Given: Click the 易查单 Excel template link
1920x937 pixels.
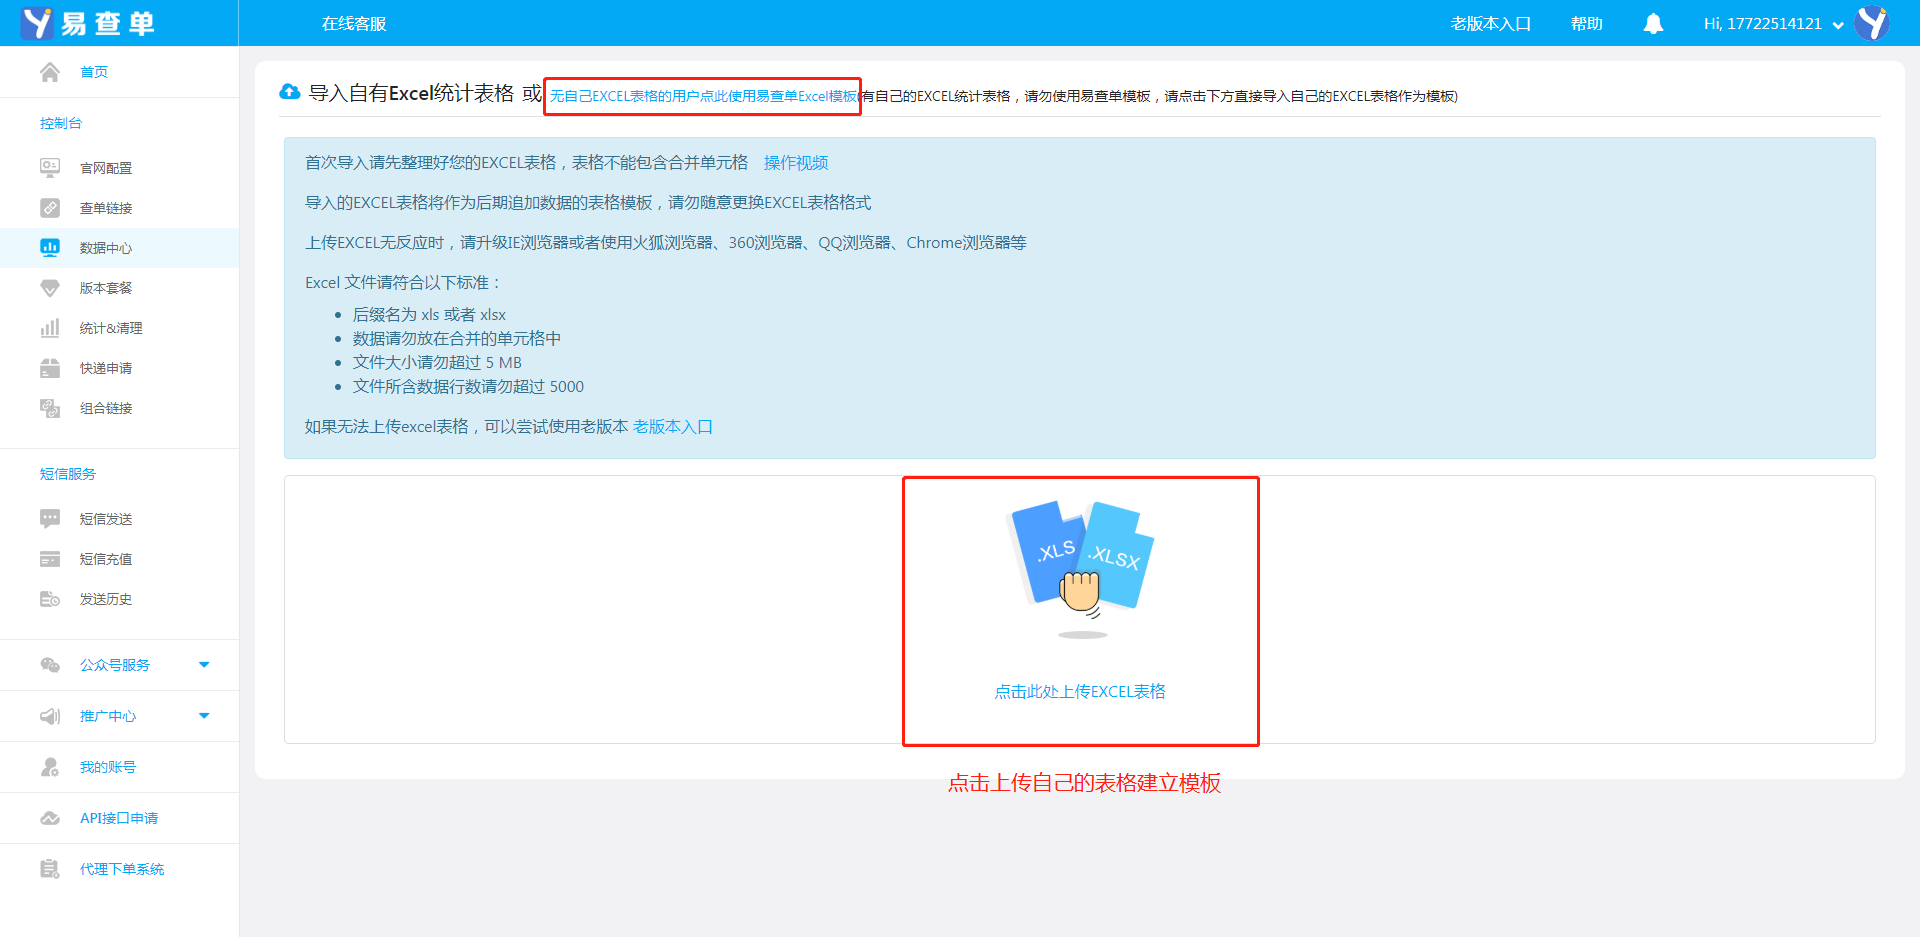Looking at the screenshot, I should [703, 97].
